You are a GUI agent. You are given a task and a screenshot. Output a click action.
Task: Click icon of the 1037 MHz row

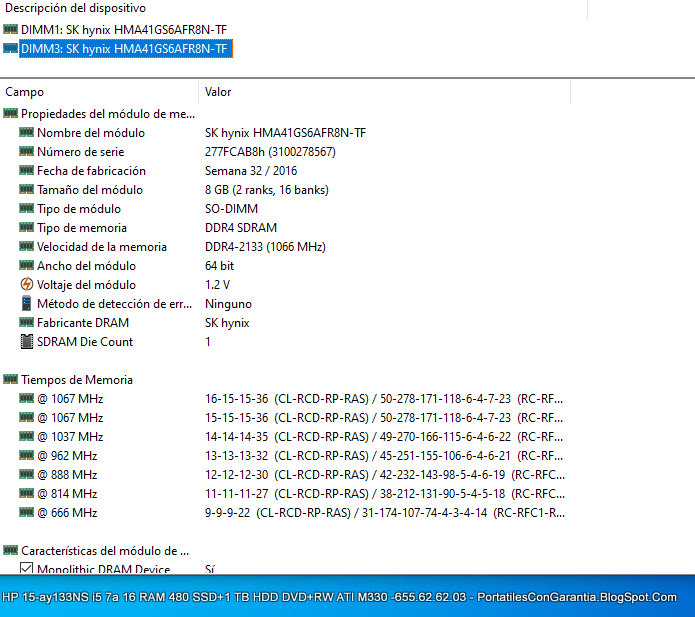(x=27, y=437)
